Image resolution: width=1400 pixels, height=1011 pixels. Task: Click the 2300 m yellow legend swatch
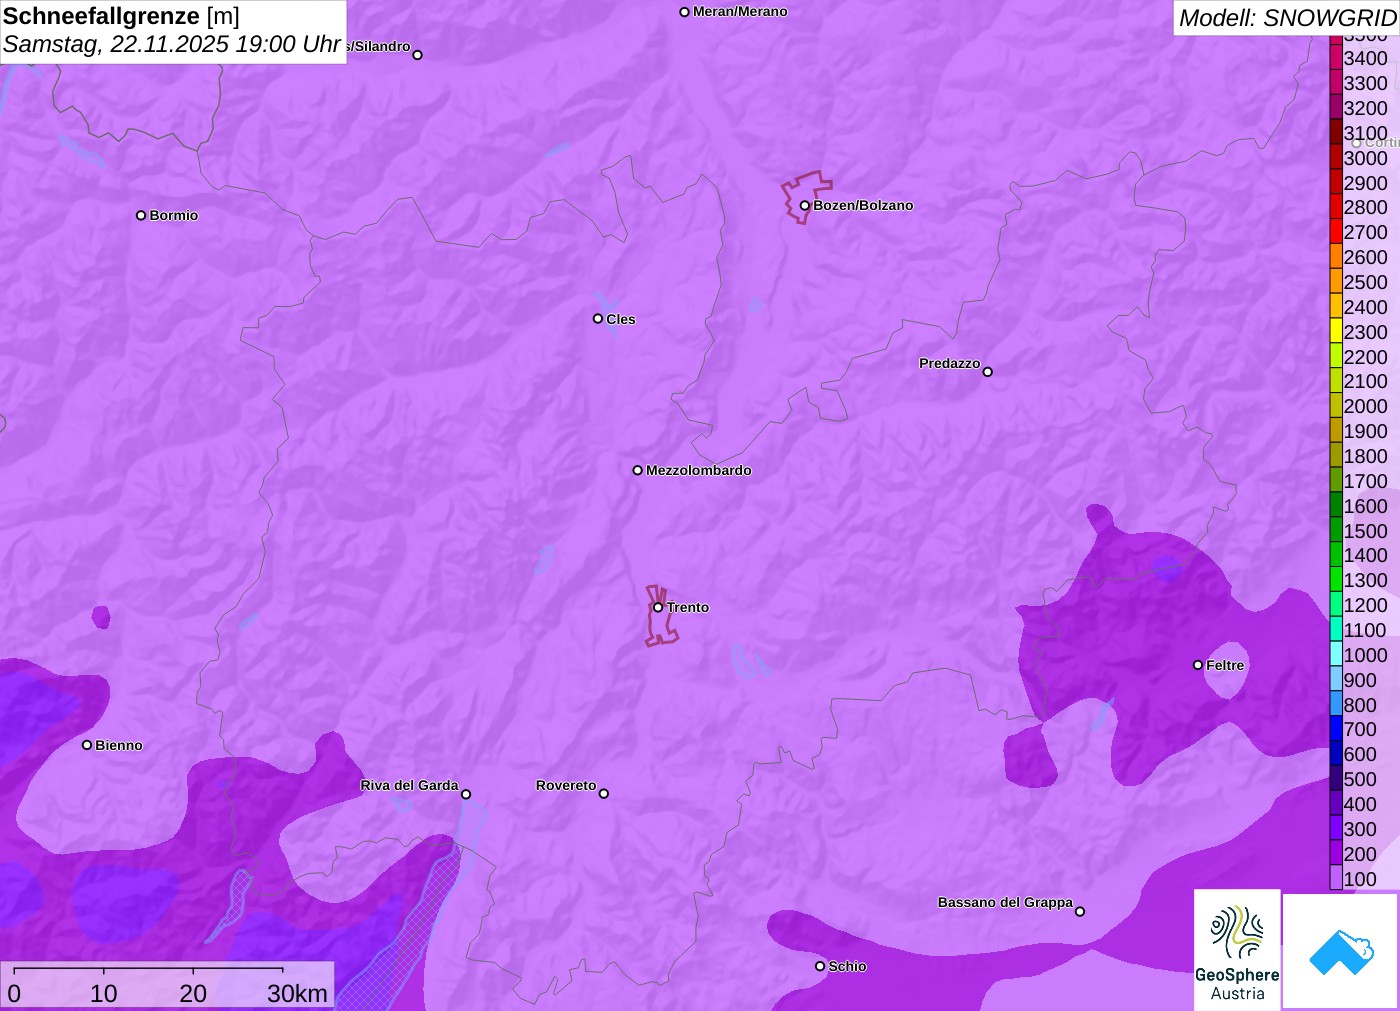(1336, 331)
